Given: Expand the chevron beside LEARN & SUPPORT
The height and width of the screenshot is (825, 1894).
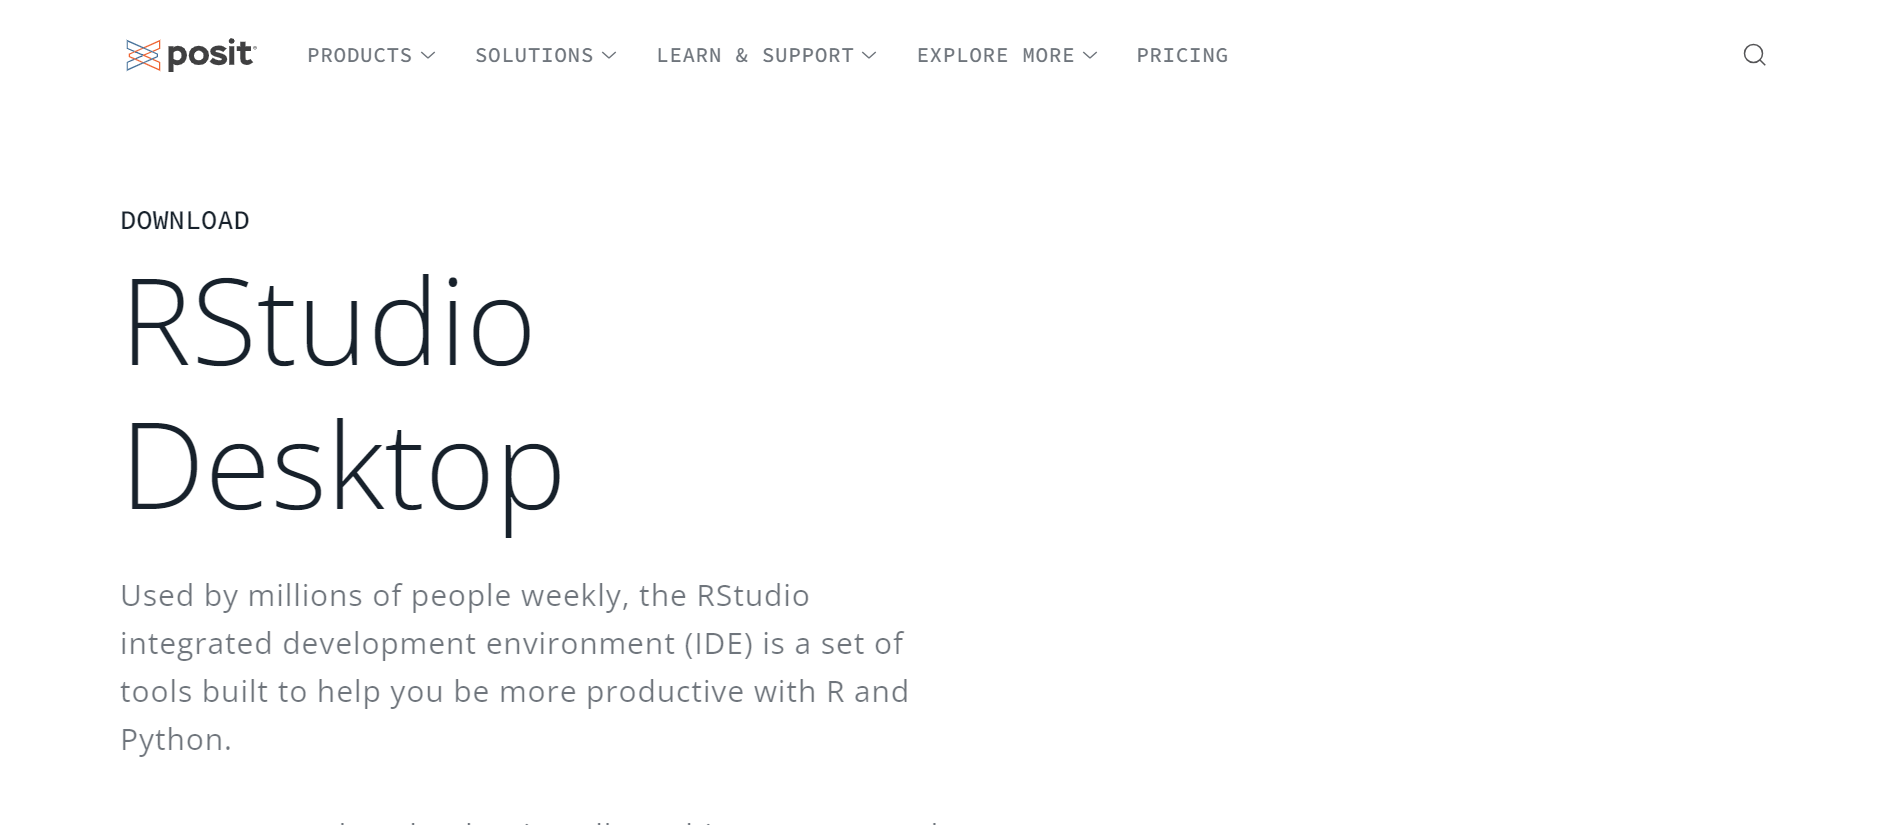Looking at the screenshot, I should (869, 55).
